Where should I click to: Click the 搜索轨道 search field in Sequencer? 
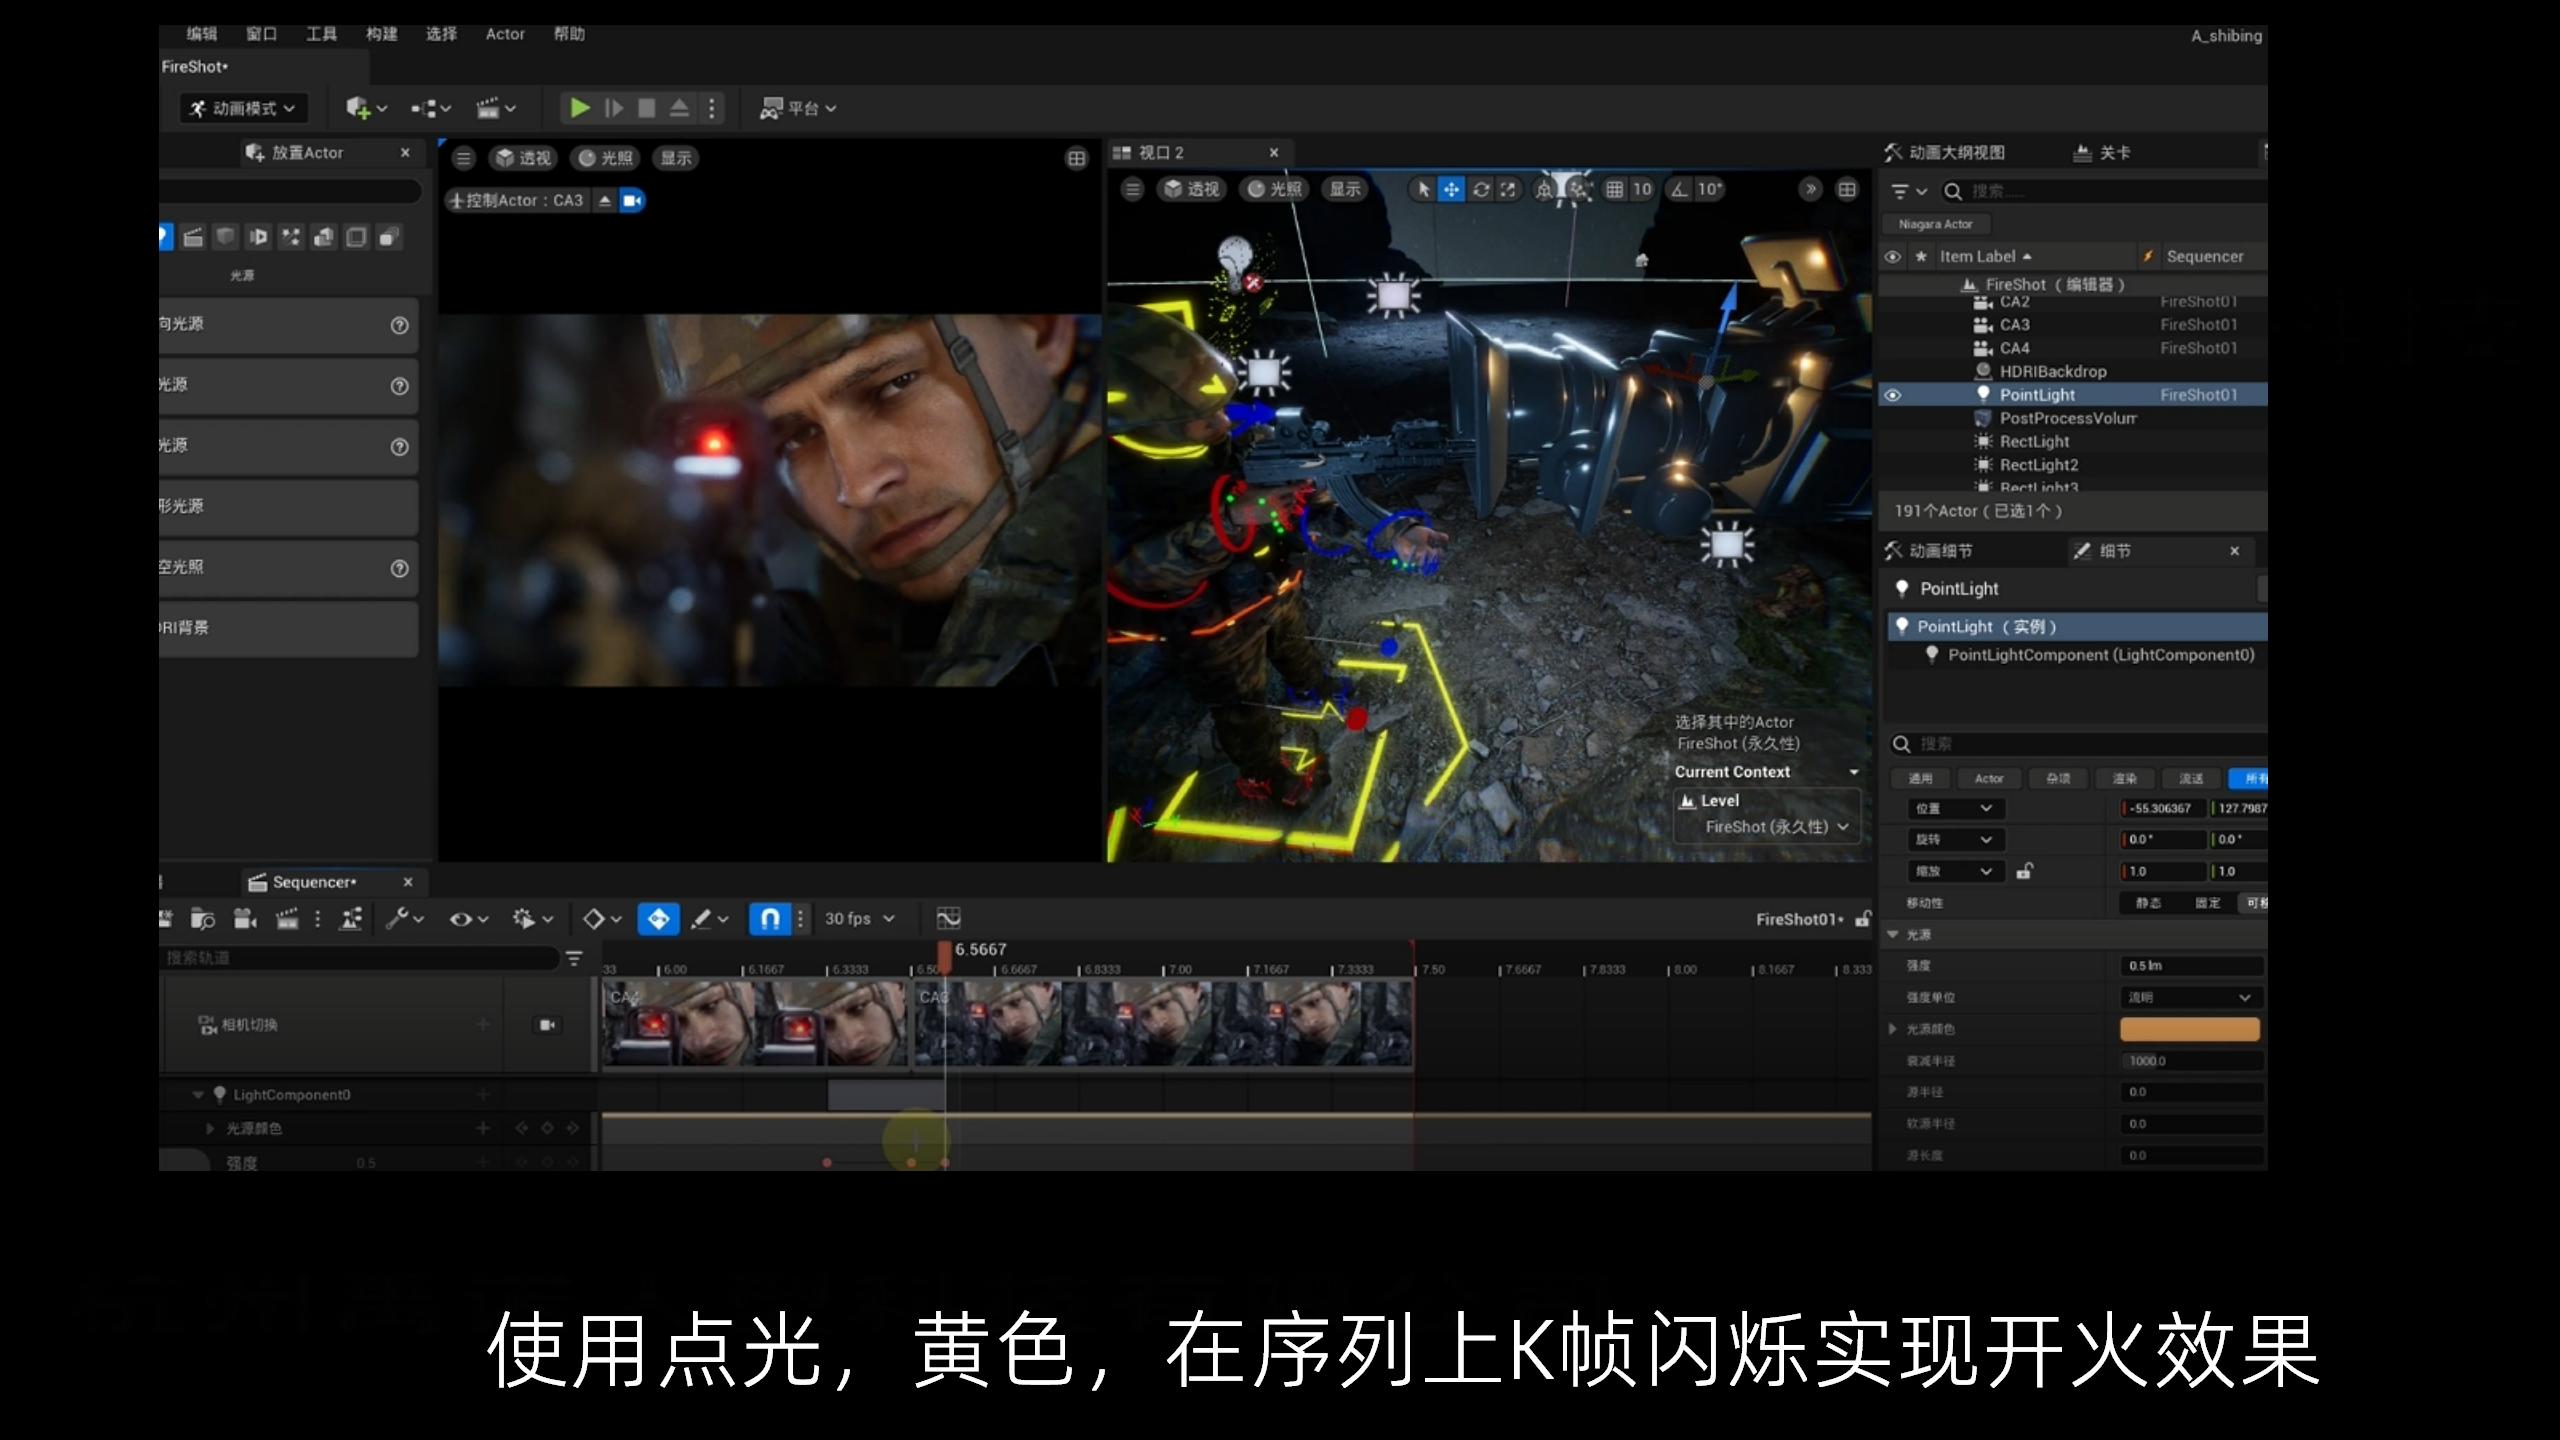point(359,958)
